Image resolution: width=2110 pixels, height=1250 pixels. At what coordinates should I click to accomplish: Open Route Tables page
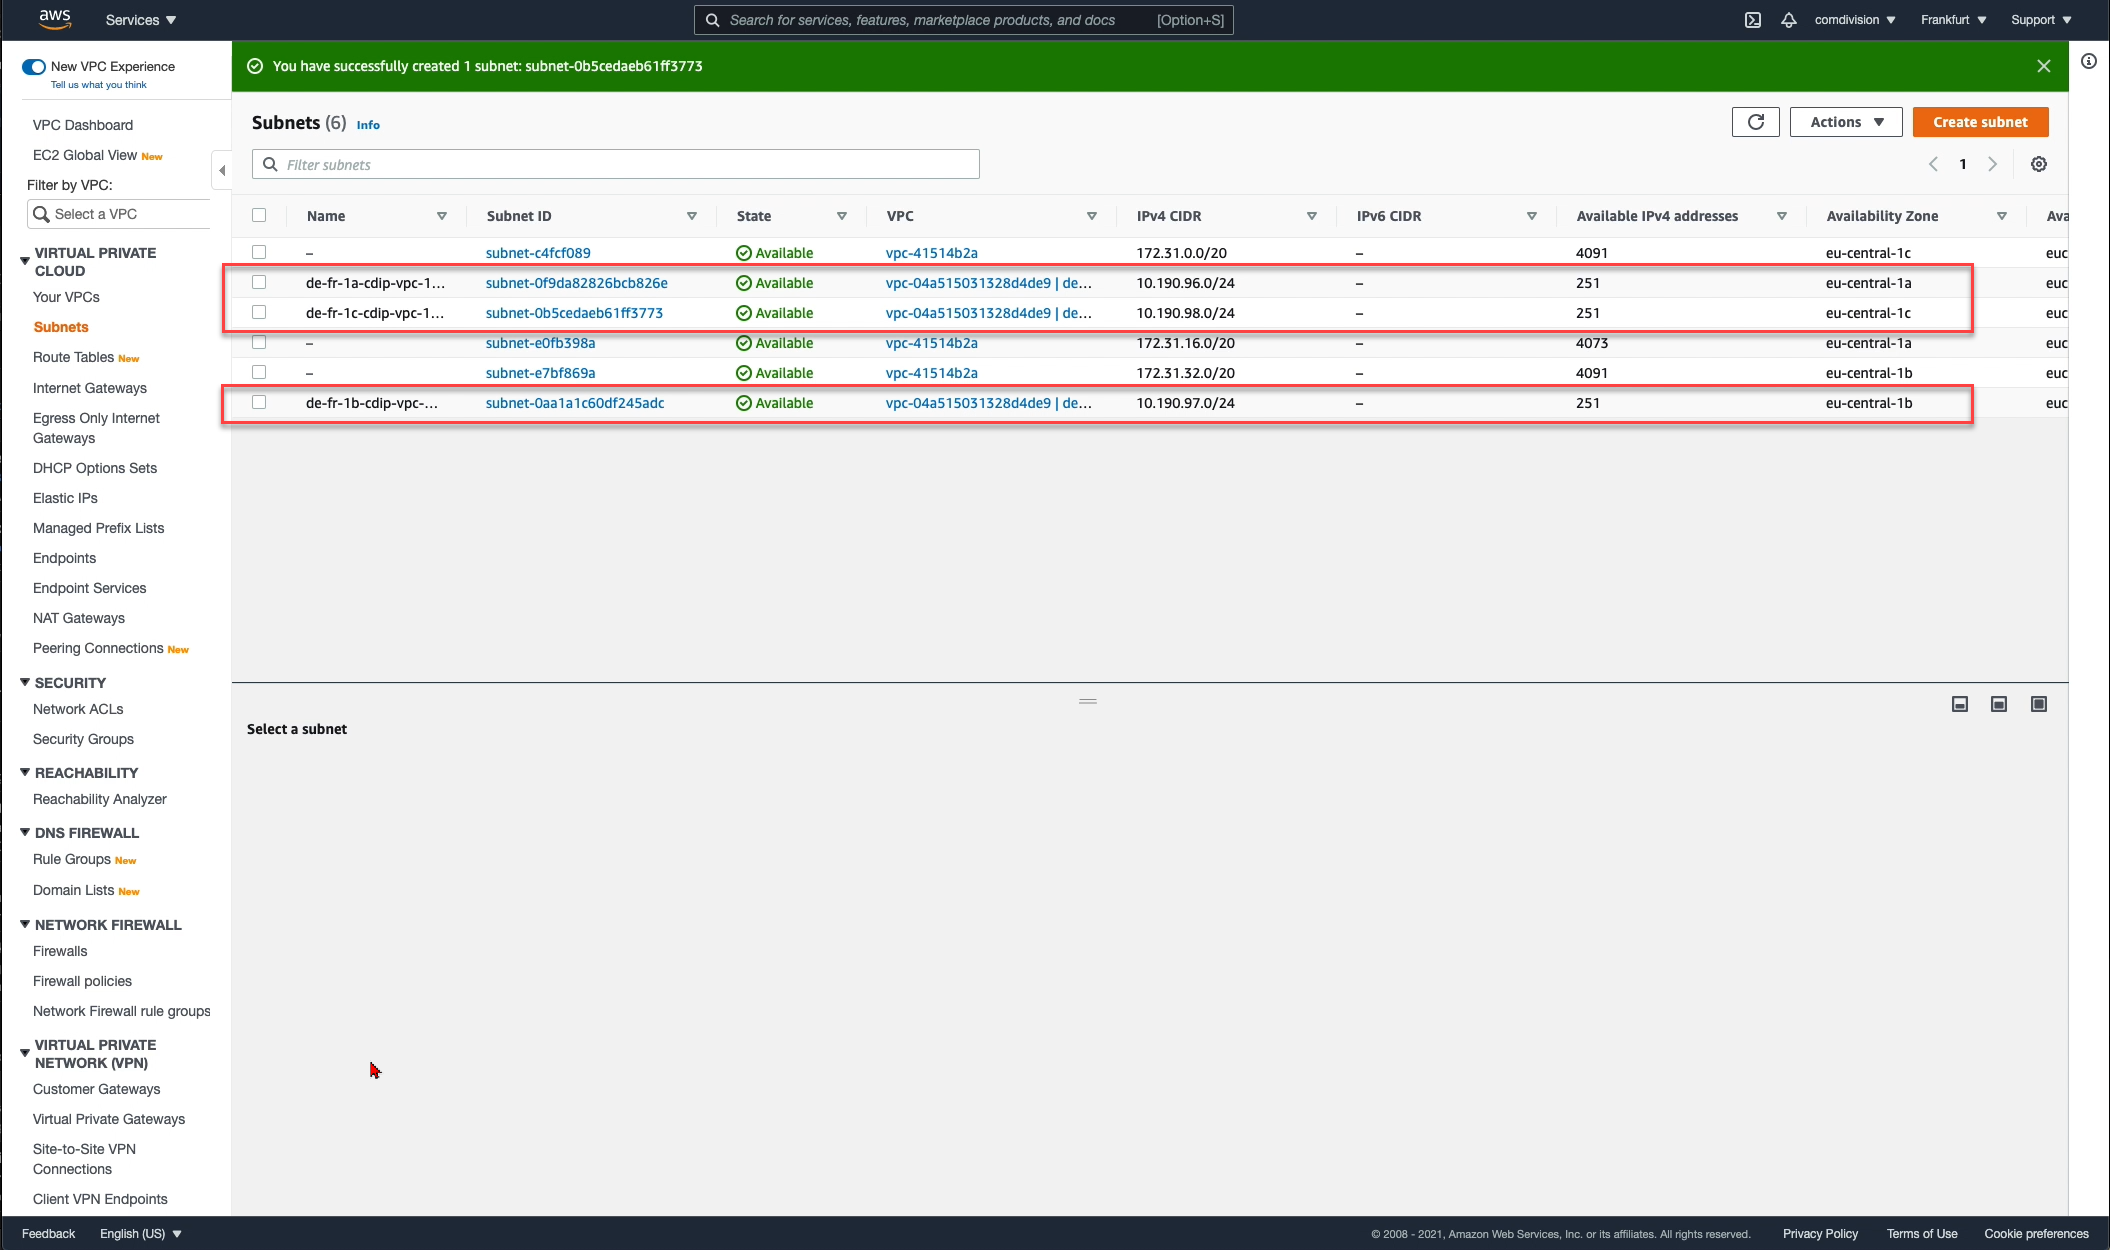point(73,357)
